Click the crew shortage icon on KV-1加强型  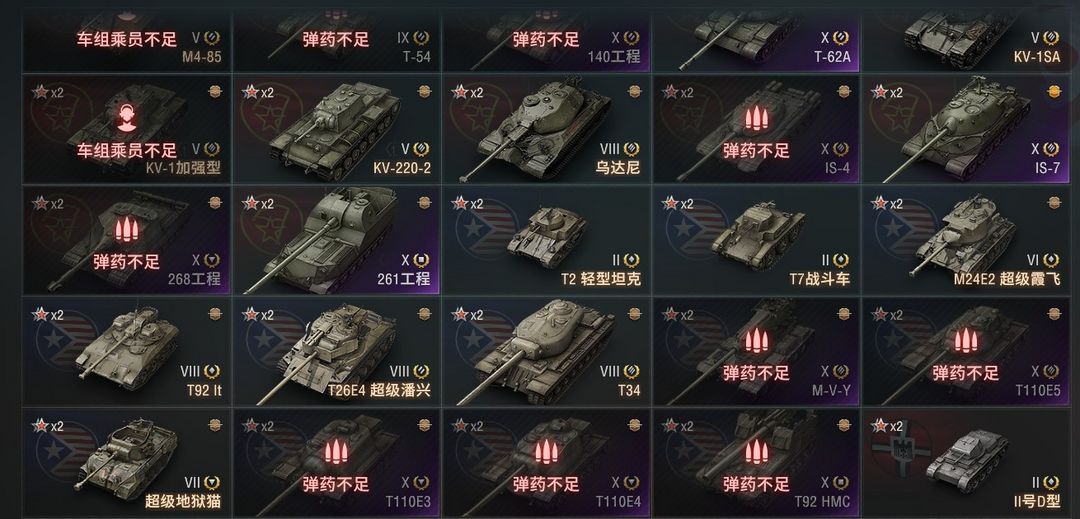[x=126, y=118]
